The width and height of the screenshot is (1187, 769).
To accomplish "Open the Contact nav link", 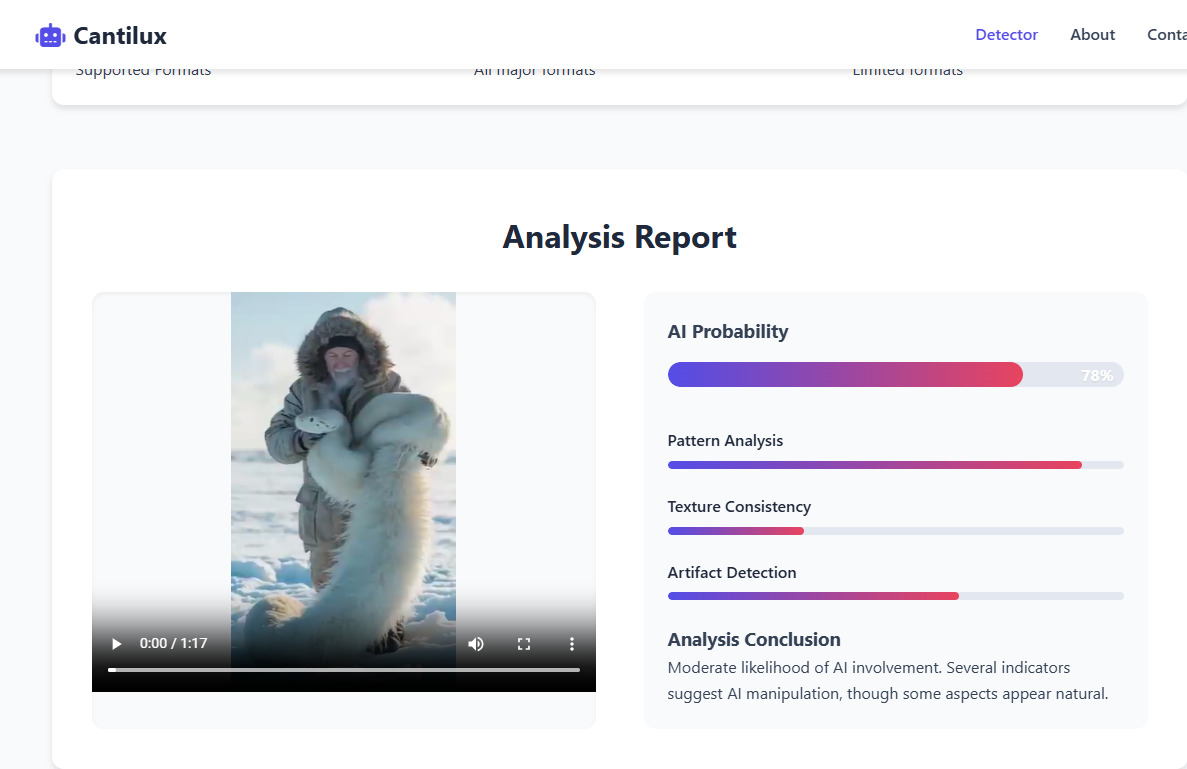I will click(1166, 35).
